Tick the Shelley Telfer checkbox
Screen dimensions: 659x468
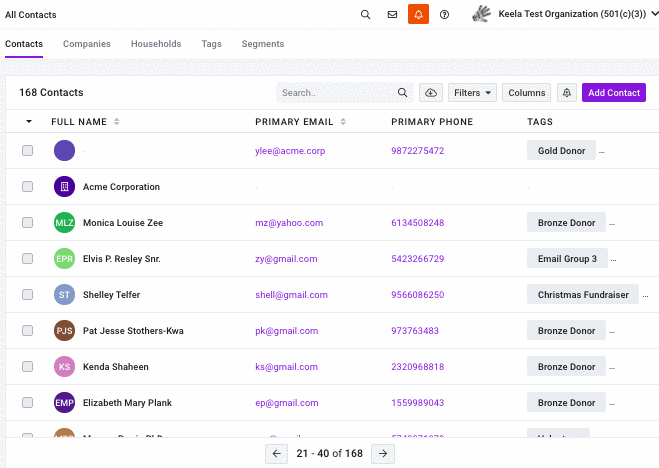(x=27, y=294)
